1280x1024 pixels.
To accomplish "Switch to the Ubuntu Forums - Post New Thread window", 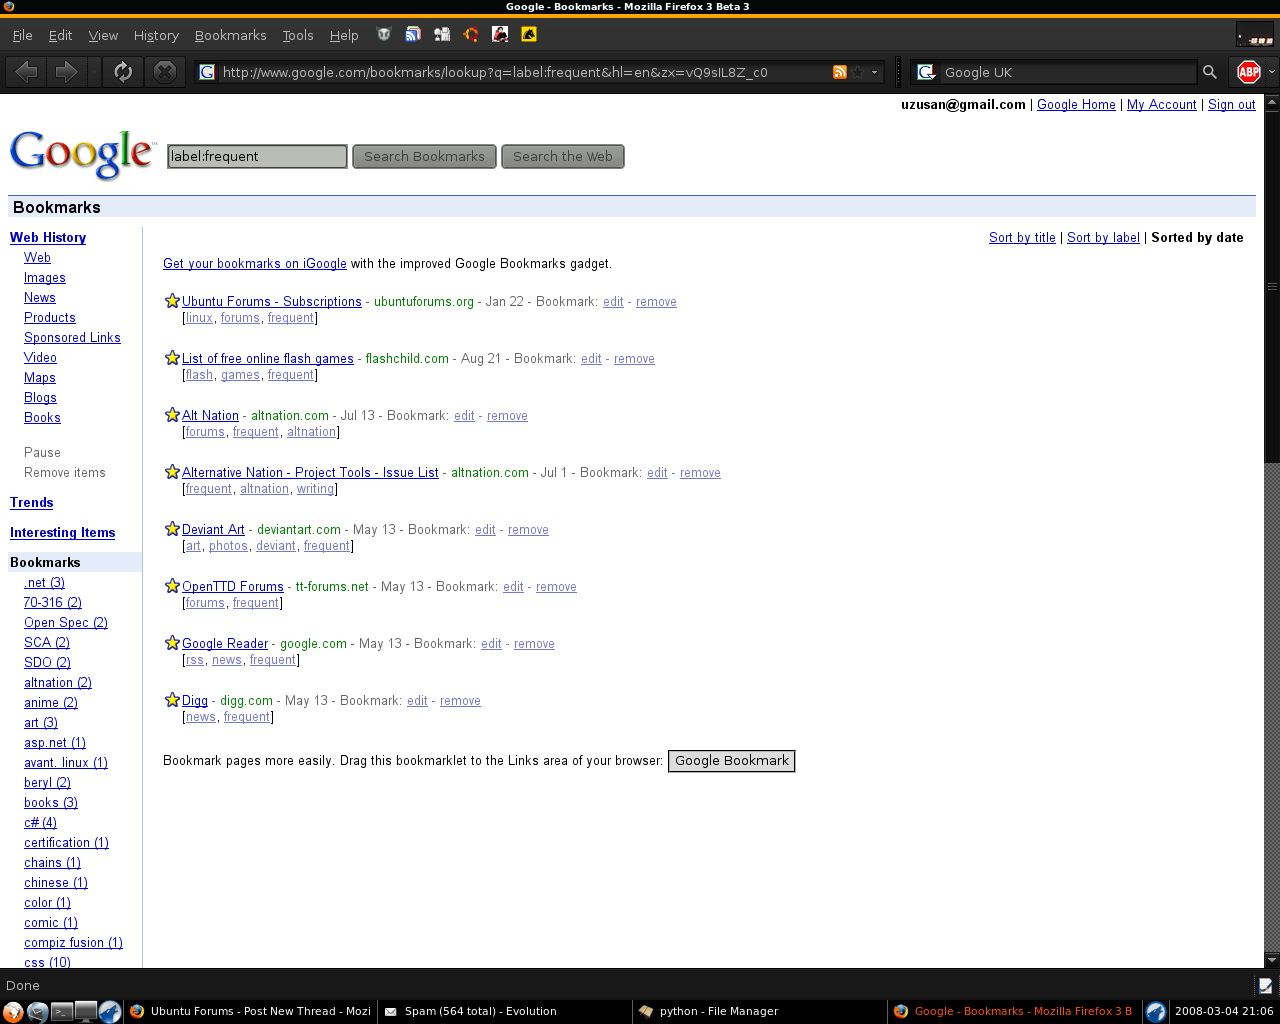I will (x=250, y=1011).
